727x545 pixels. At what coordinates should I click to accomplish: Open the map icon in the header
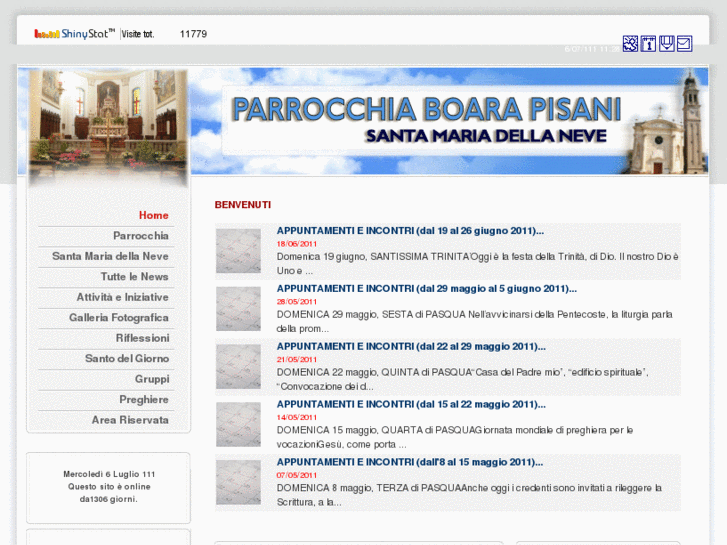tap(630, 44)
